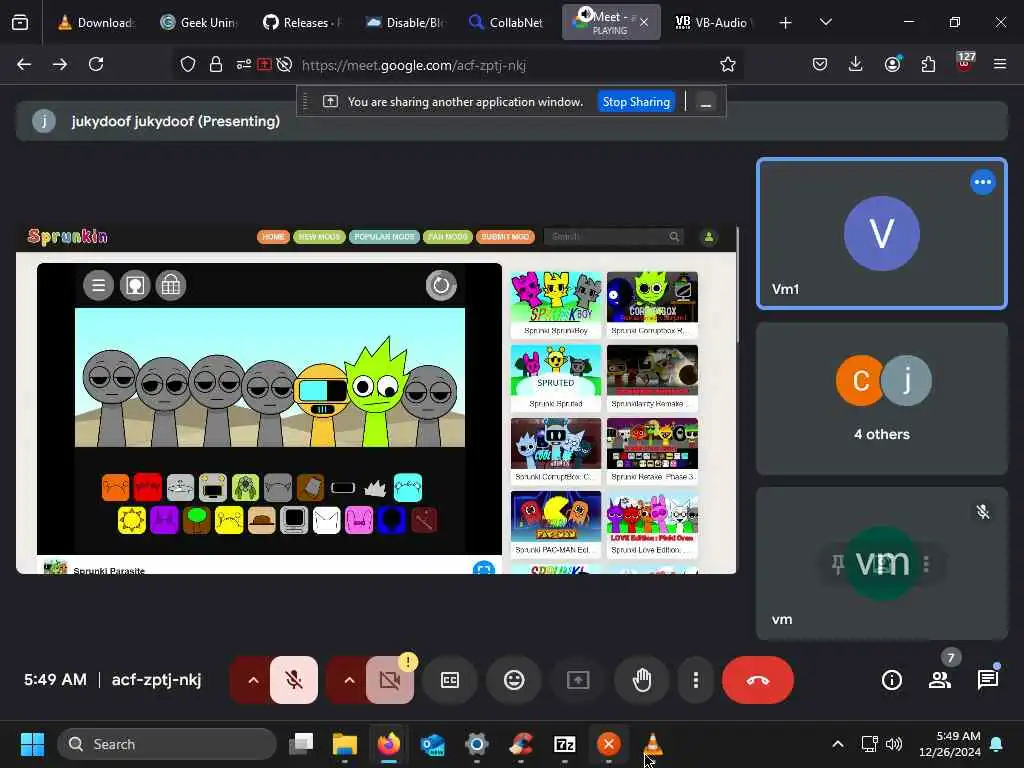Open File Explorer from taskbar

pos(345,744)
